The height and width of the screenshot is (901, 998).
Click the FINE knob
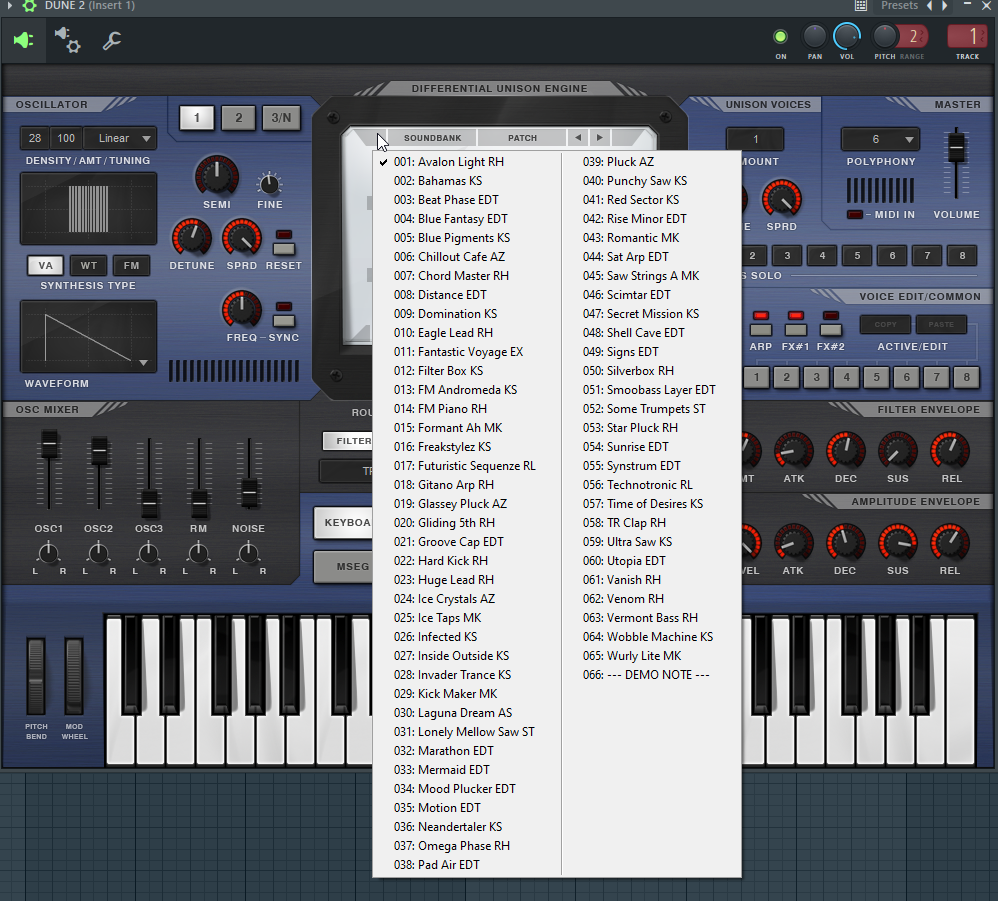269,184
